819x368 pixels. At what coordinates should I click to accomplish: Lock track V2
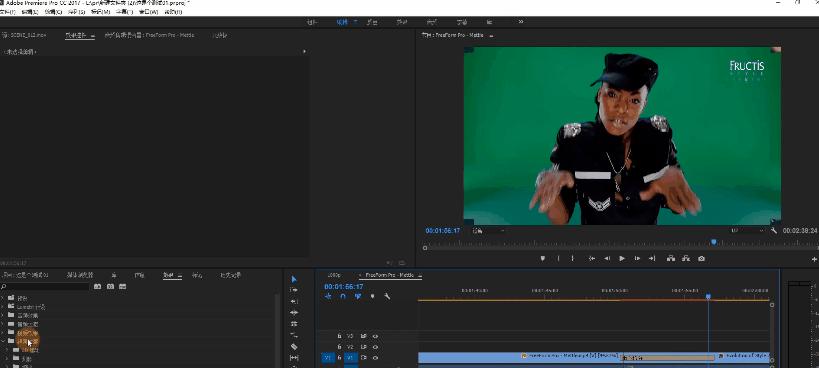[339, 347]
